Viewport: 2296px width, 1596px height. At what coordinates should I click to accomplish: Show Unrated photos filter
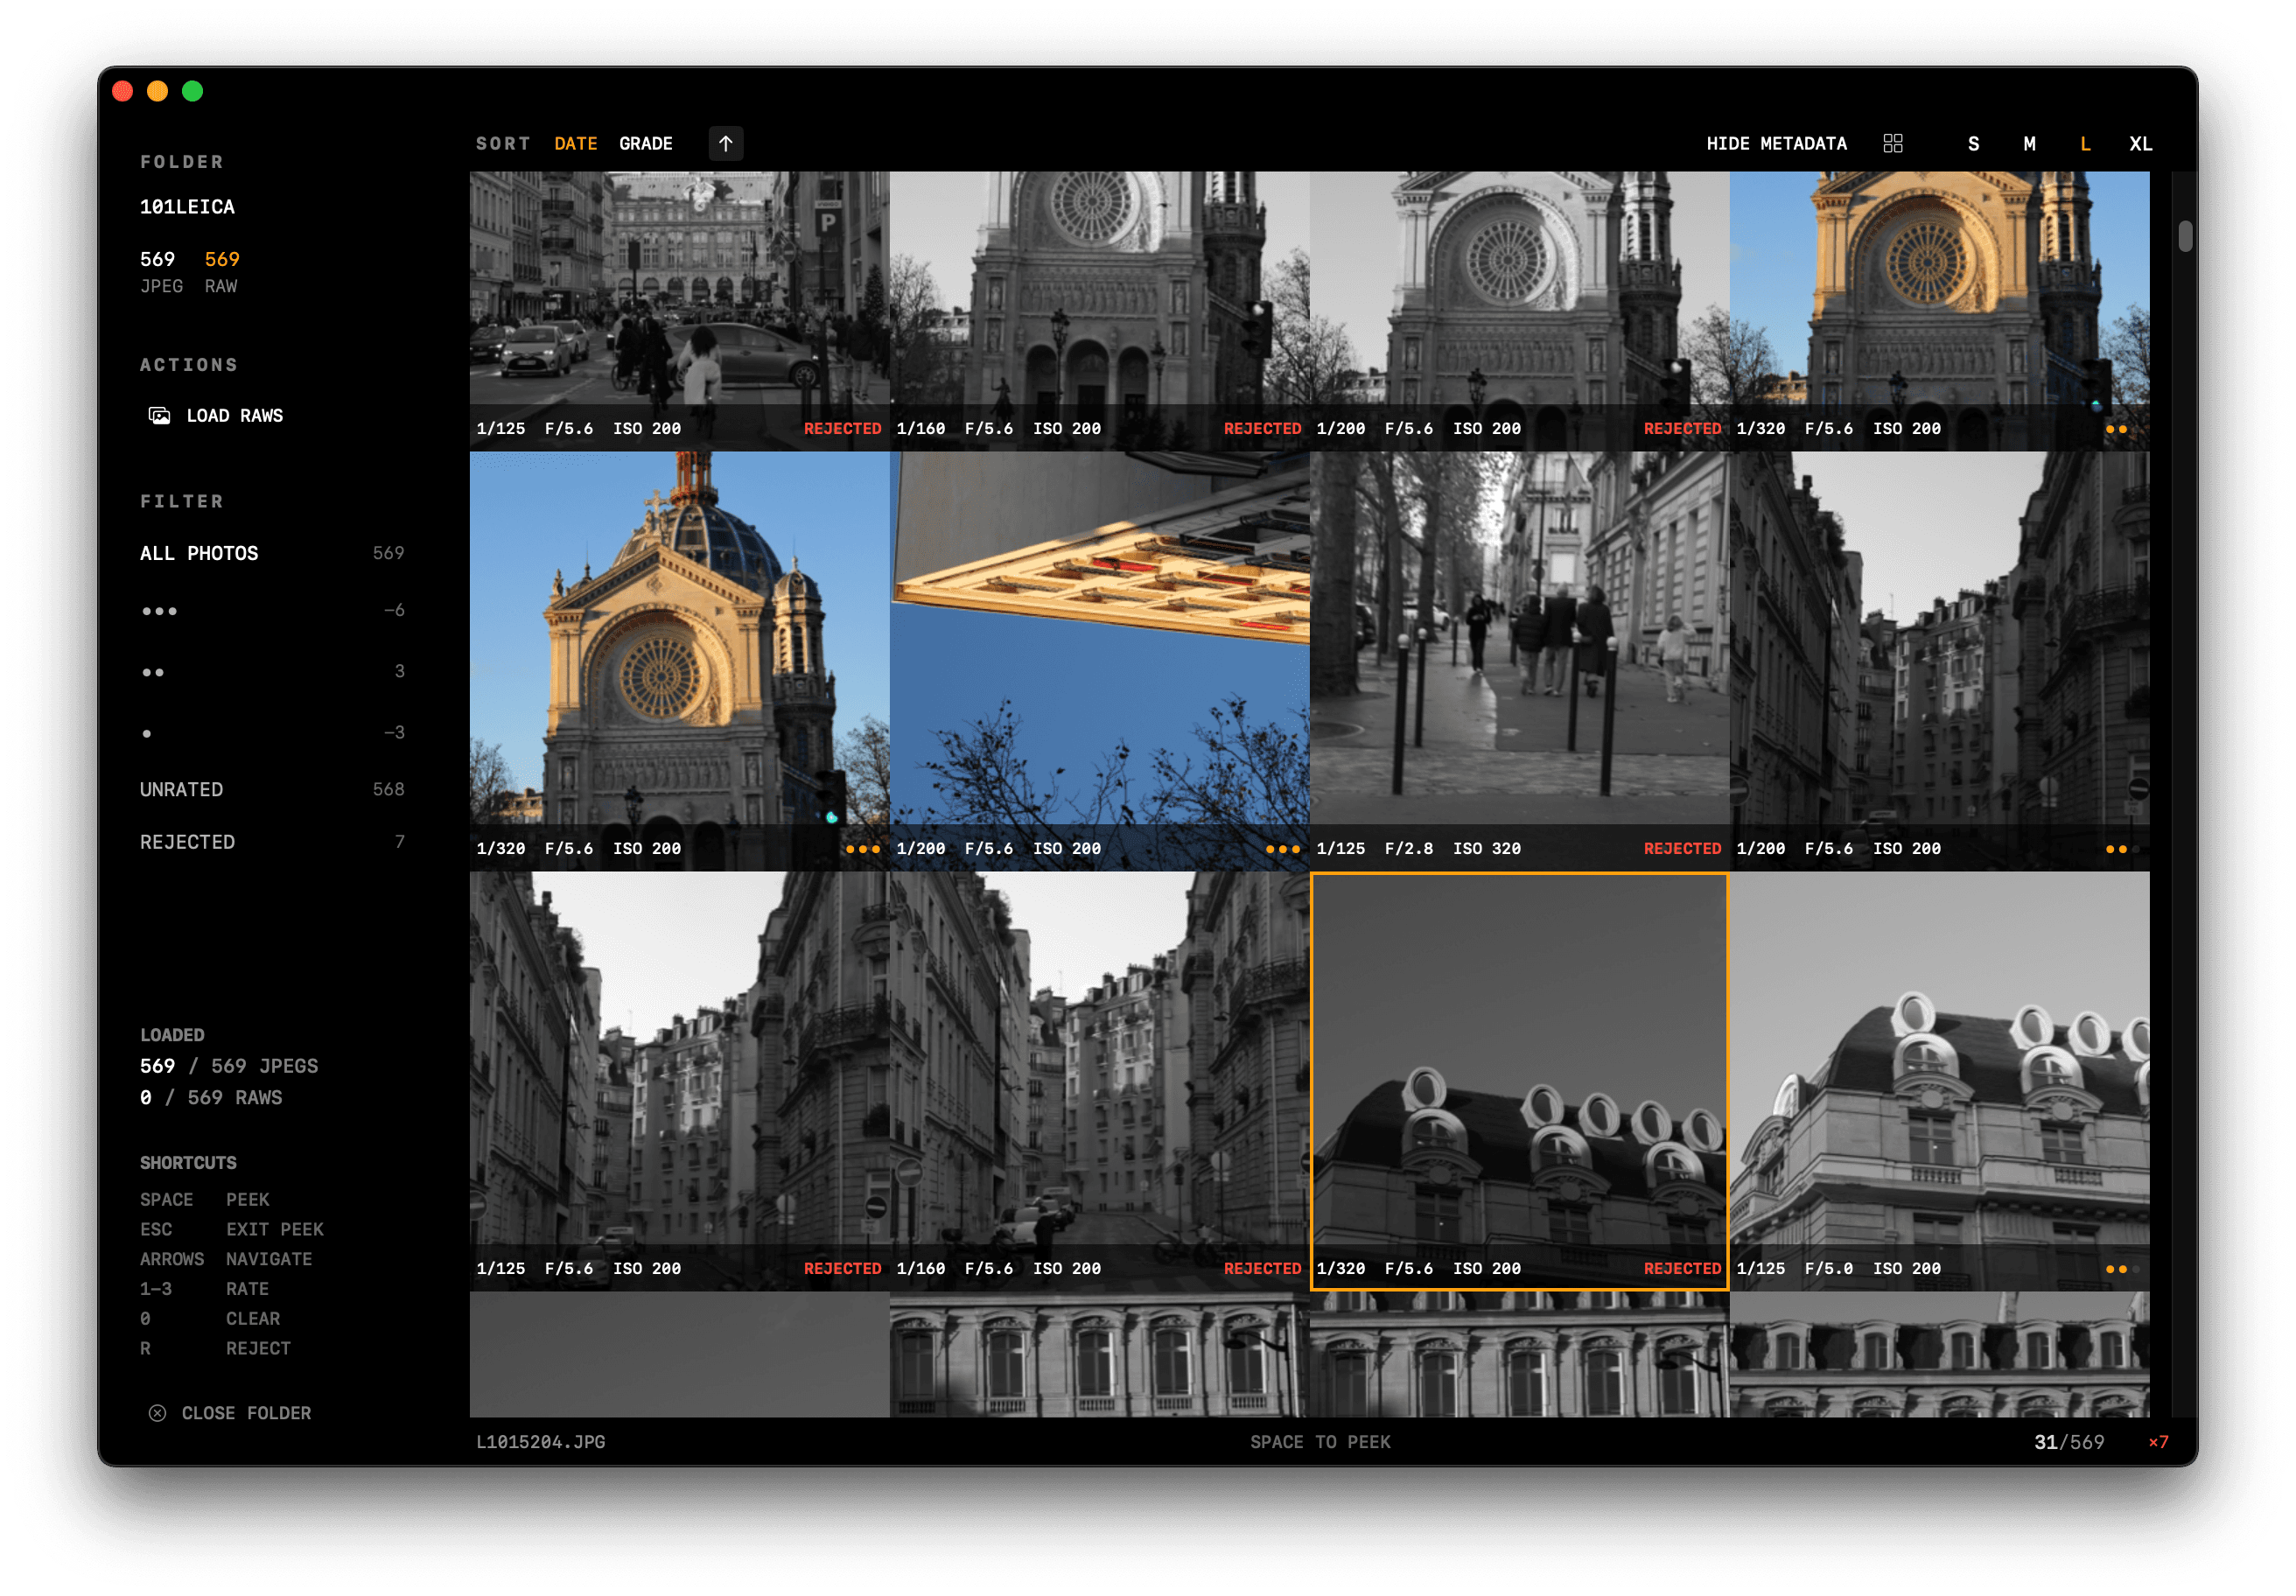[x=181, y=789]
